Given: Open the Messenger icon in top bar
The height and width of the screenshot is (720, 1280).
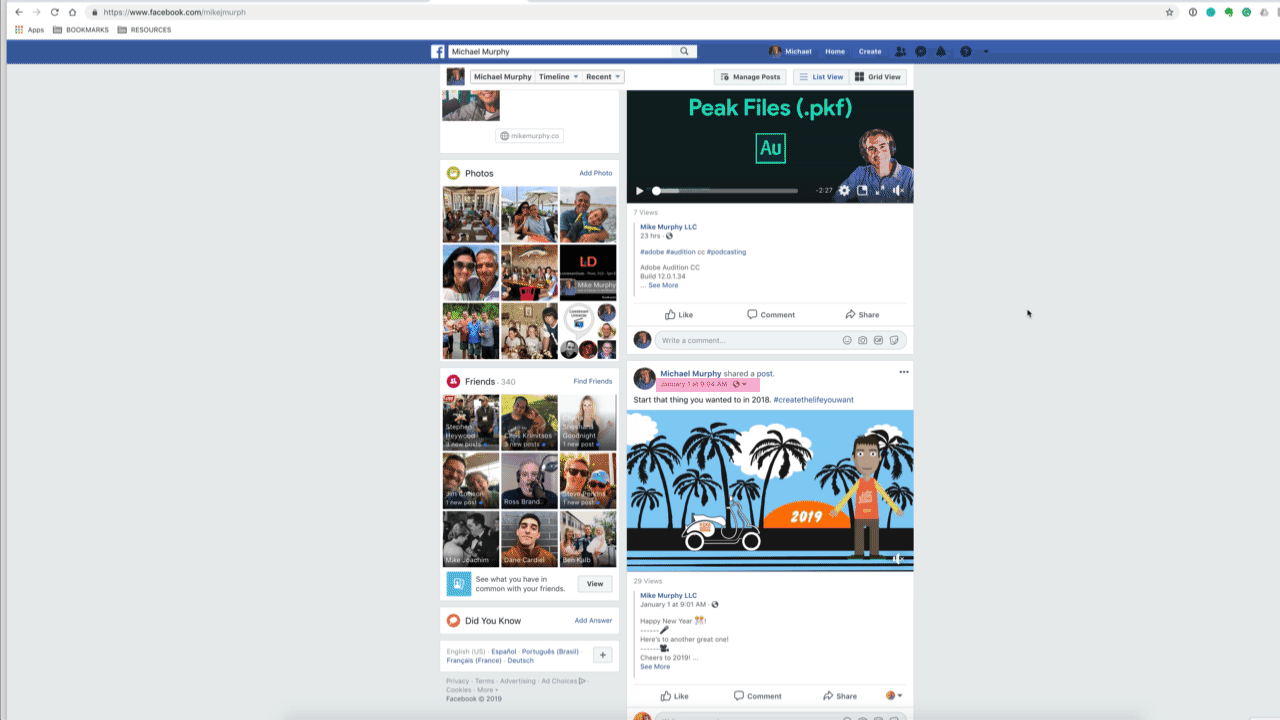Looking at the screenshot, I should click(921, 52).
